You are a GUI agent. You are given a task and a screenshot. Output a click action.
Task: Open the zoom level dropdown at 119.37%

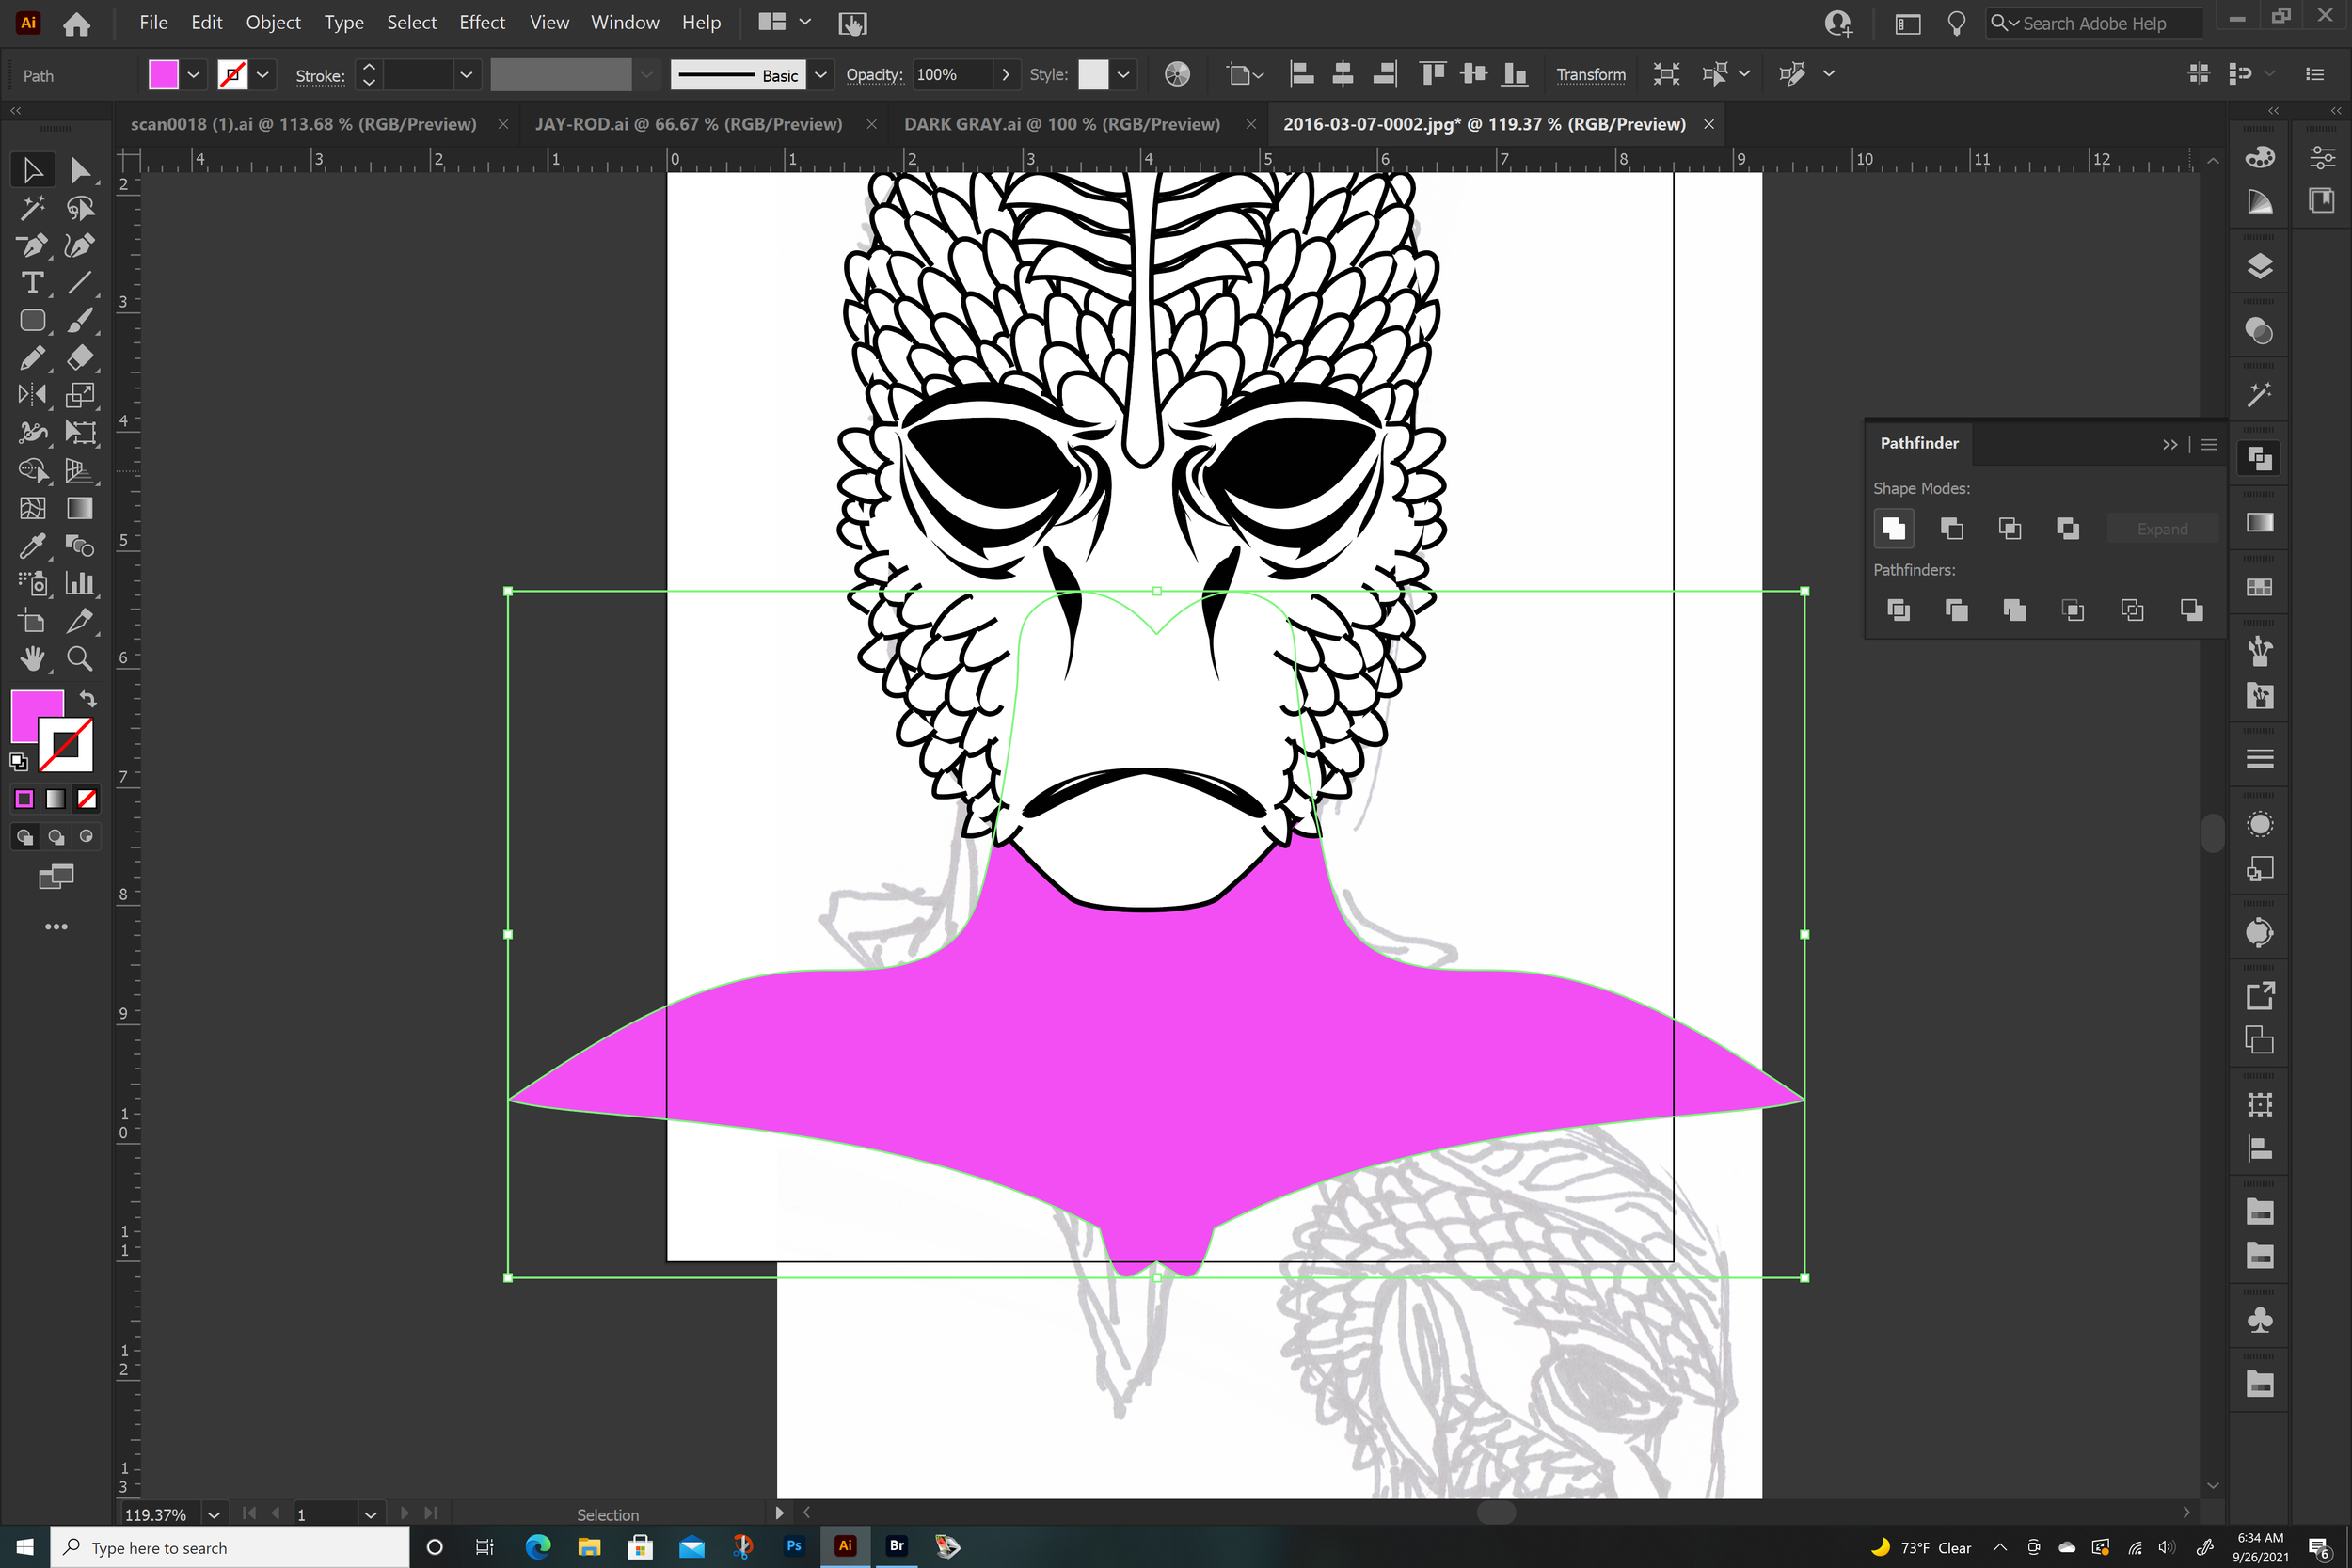coord(213,1514)
